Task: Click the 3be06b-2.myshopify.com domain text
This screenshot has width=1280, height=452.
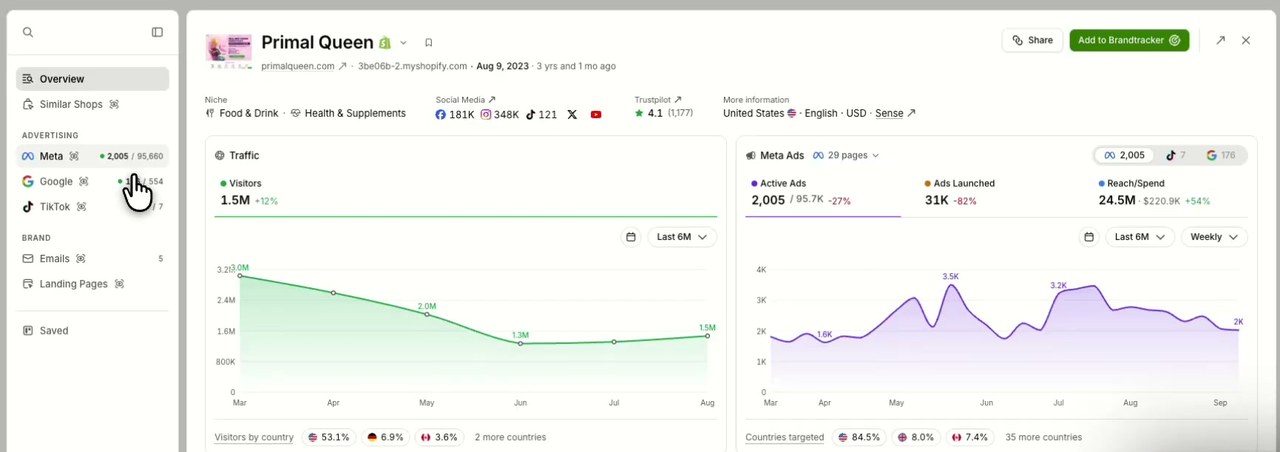Action: click(x=412, y=66)
